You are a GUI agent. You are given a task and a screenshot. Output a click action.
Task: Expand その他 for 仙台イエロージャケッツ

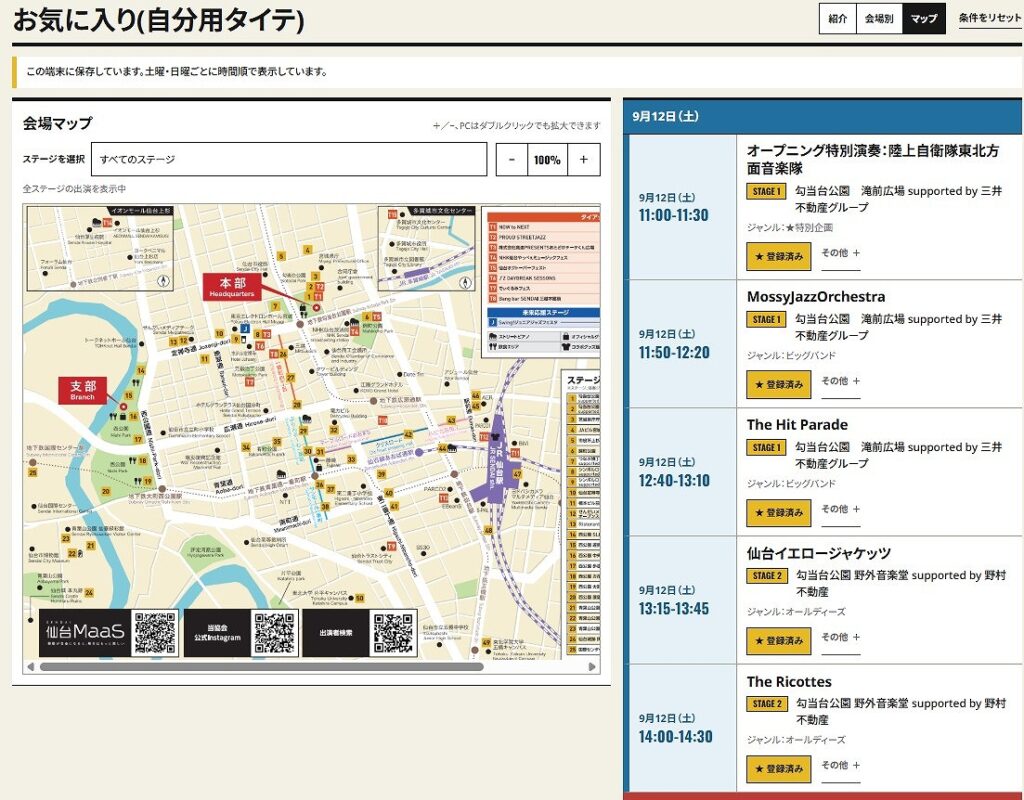tap(840, 637)
